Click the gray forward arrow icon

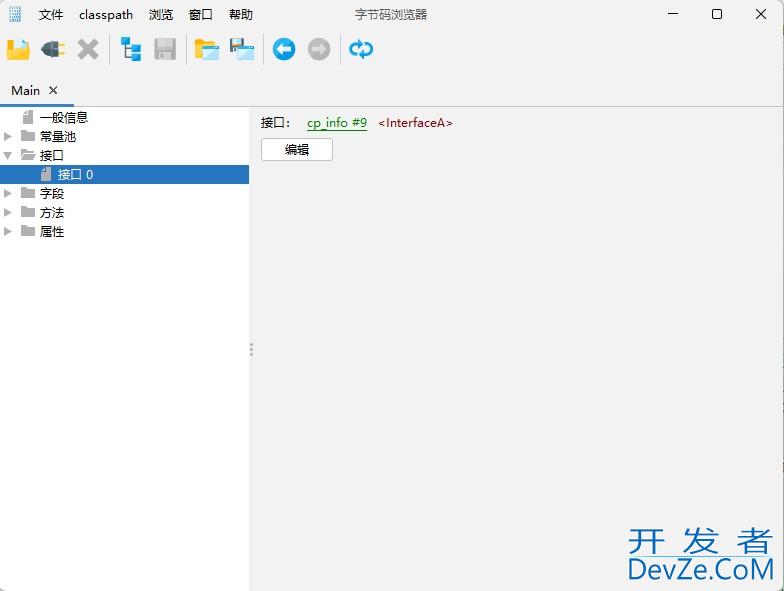pyautogui.click(x=319, y=49)
